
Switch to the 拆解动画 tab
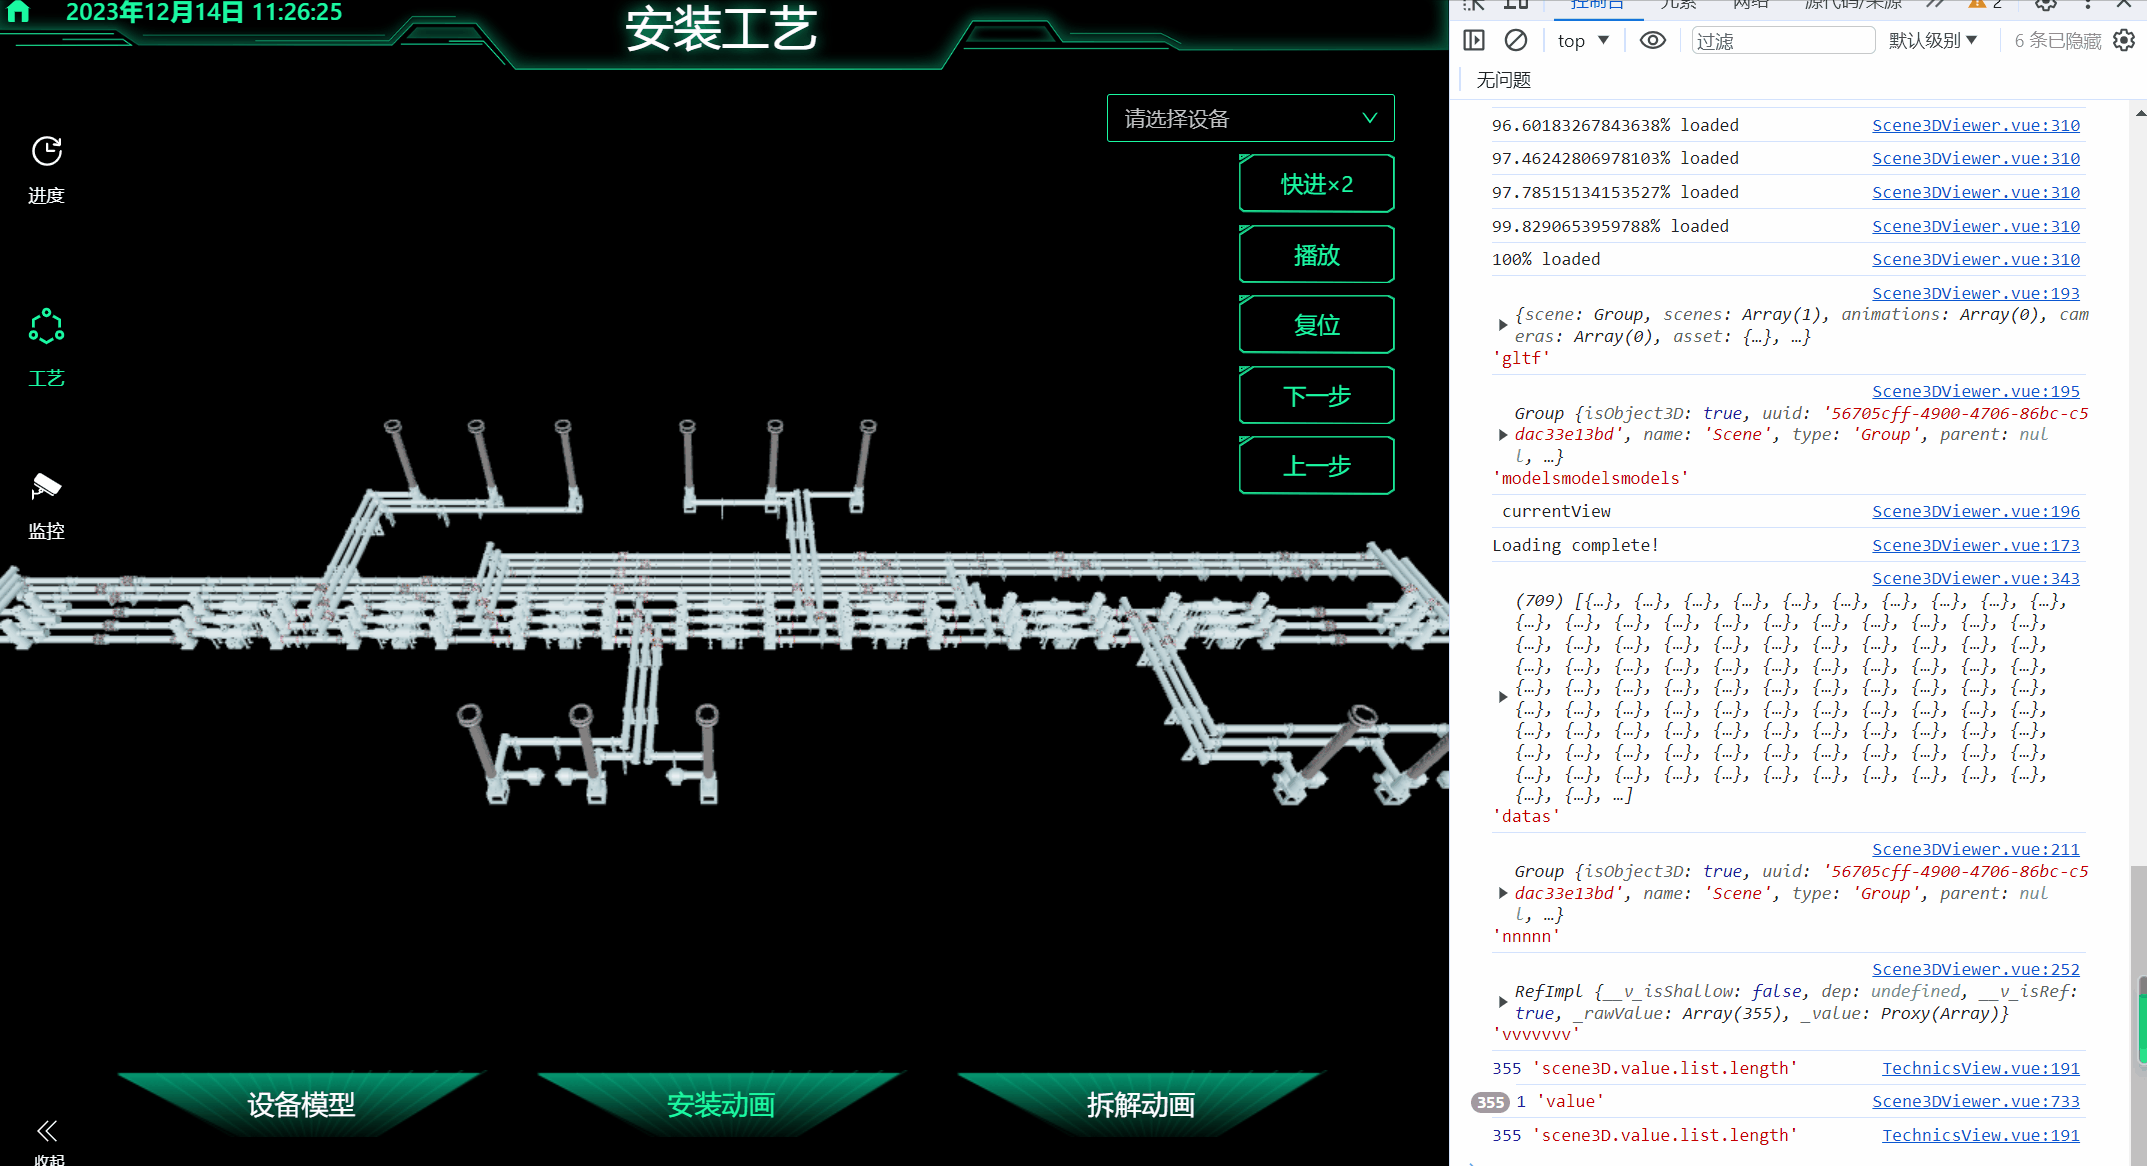[1140, 1104]
